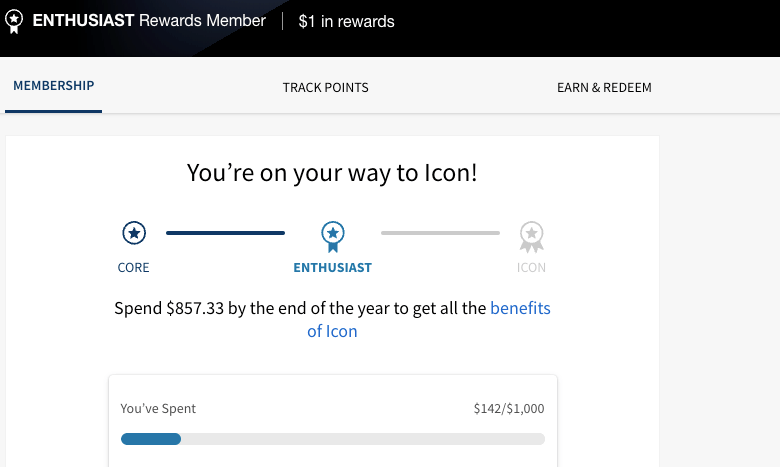Click the CORE tier label
Image resolution: width=780 pixels, height=467 pixels.
click(133, 268)
